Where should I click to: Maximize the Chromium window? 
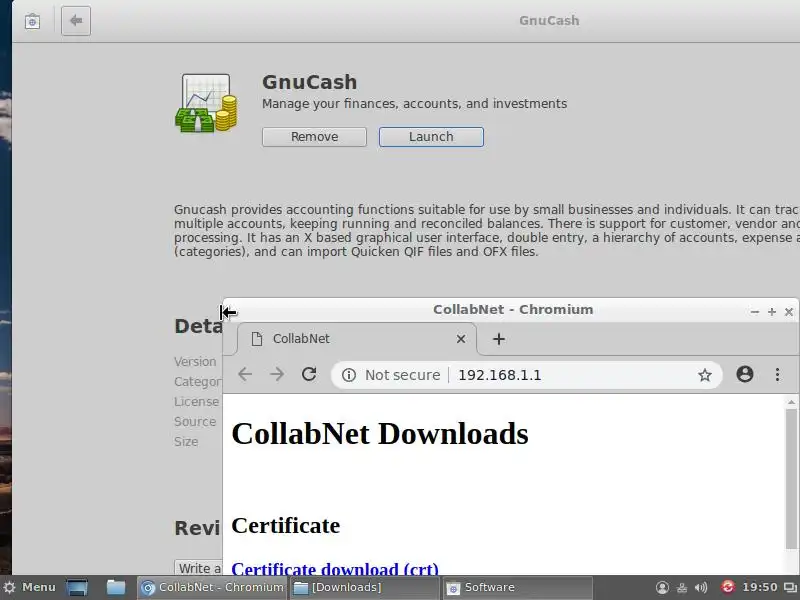coord(772,311)
